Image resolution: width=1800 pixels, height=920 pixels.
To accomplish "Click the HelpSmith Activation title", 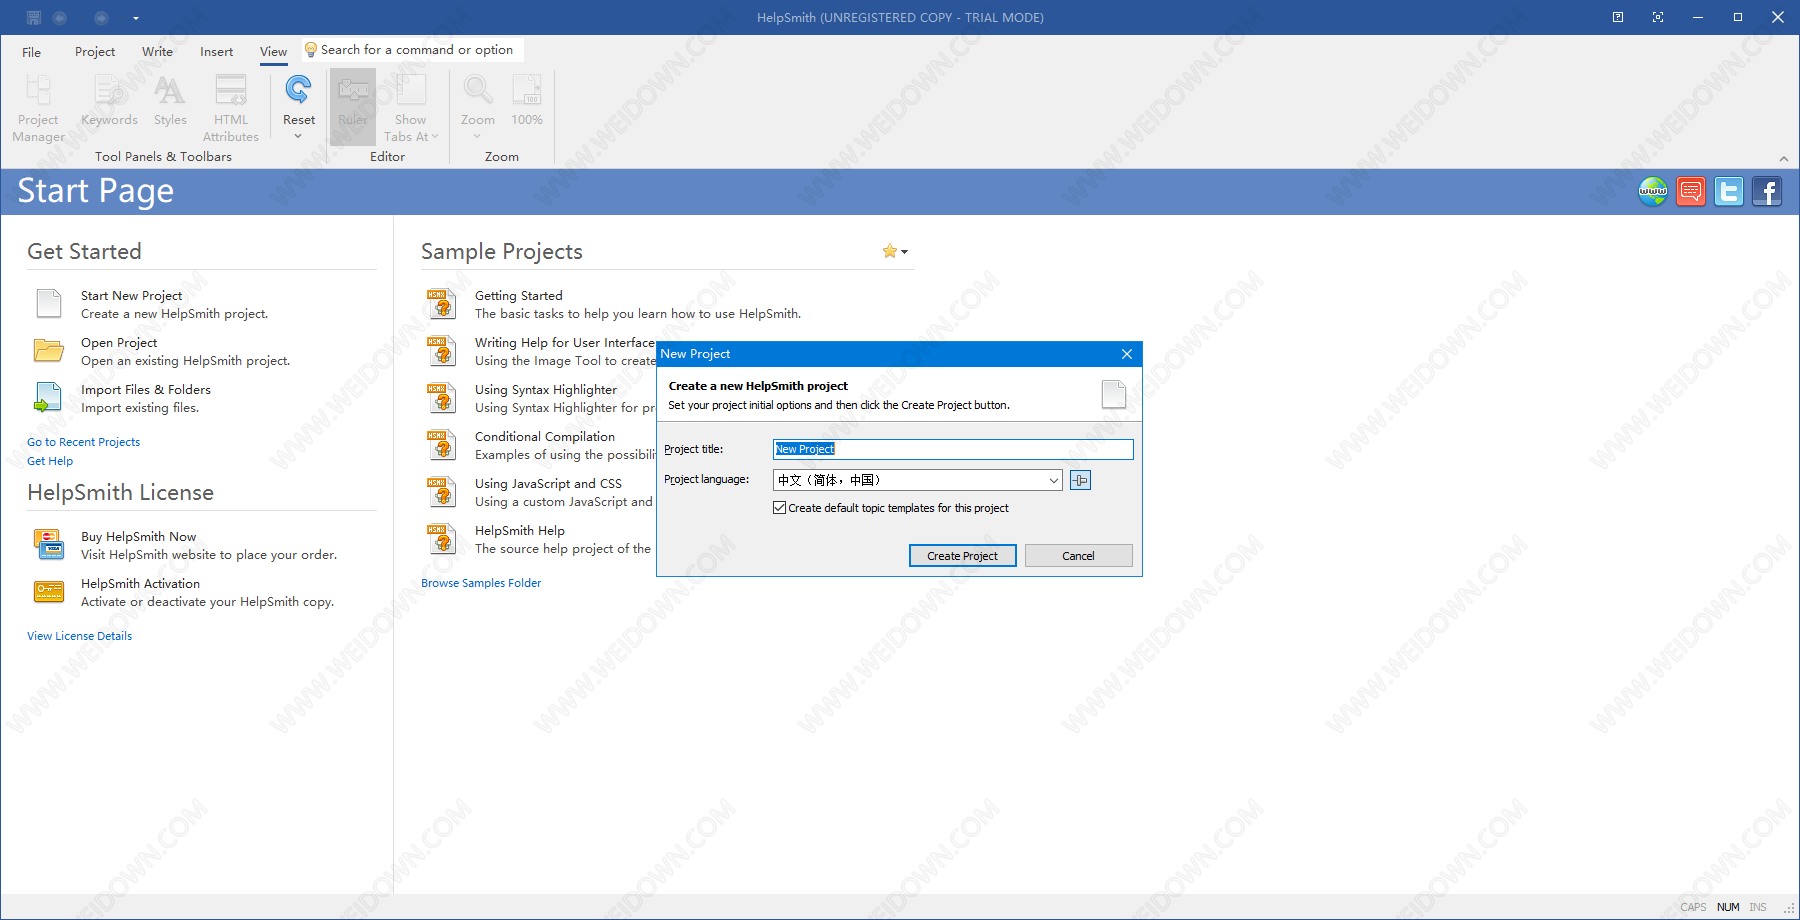I will click(x=140, y=584).
